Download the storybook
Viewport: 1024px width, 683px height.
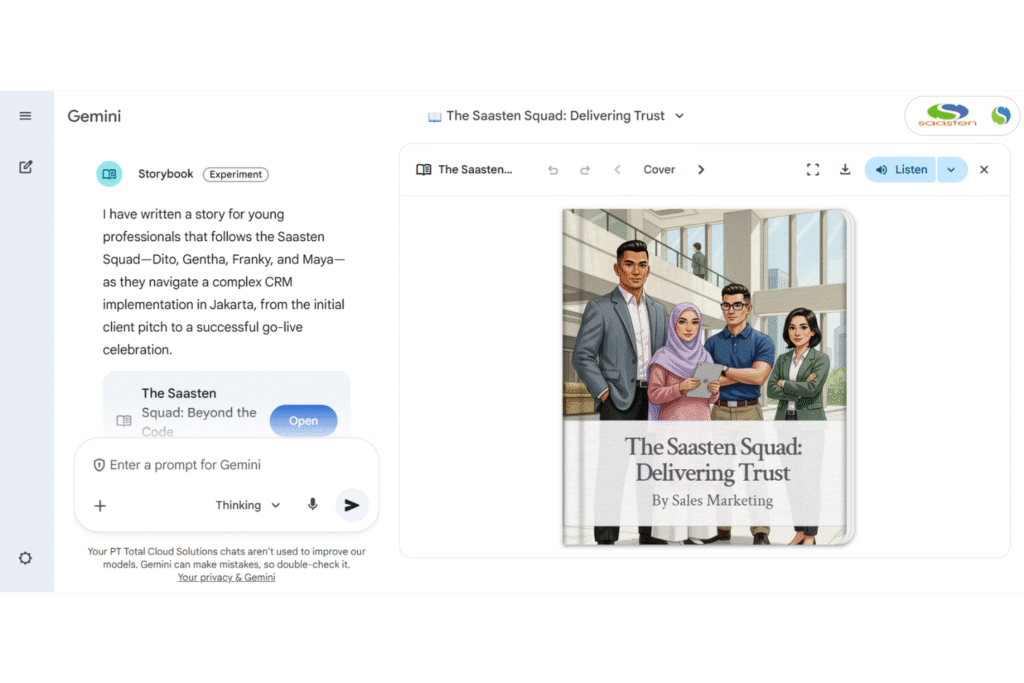[845, 170]
